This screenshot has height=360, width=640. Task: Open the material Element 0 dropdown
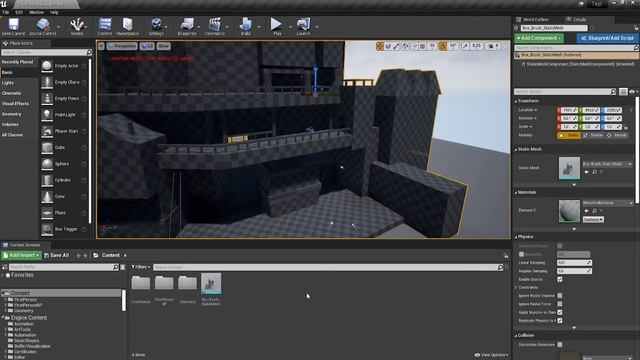607,203
